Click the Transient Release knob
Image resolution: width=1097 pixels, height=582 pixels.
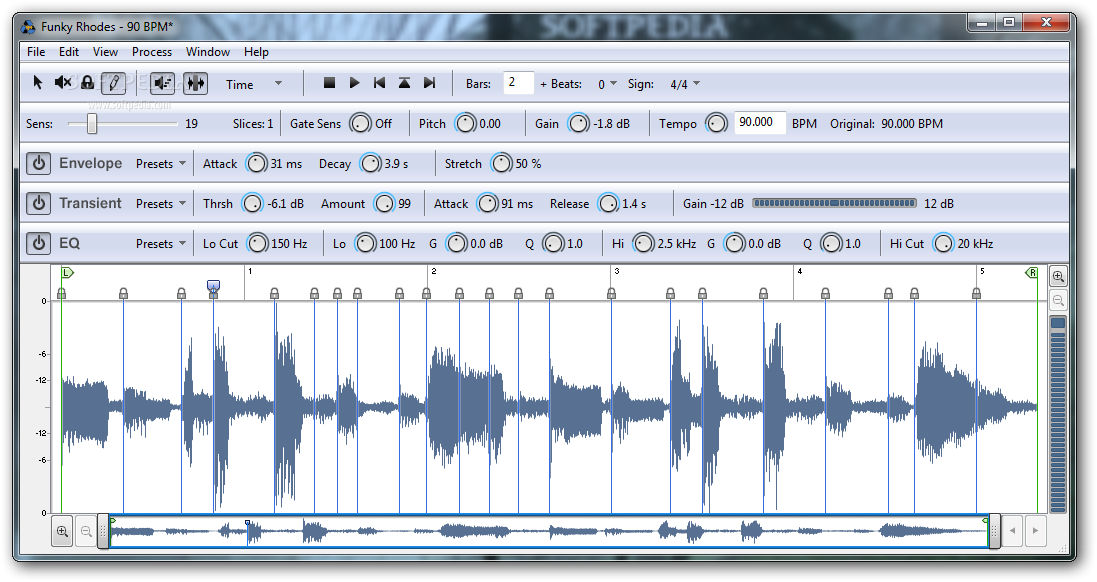[x=609, y=204]
